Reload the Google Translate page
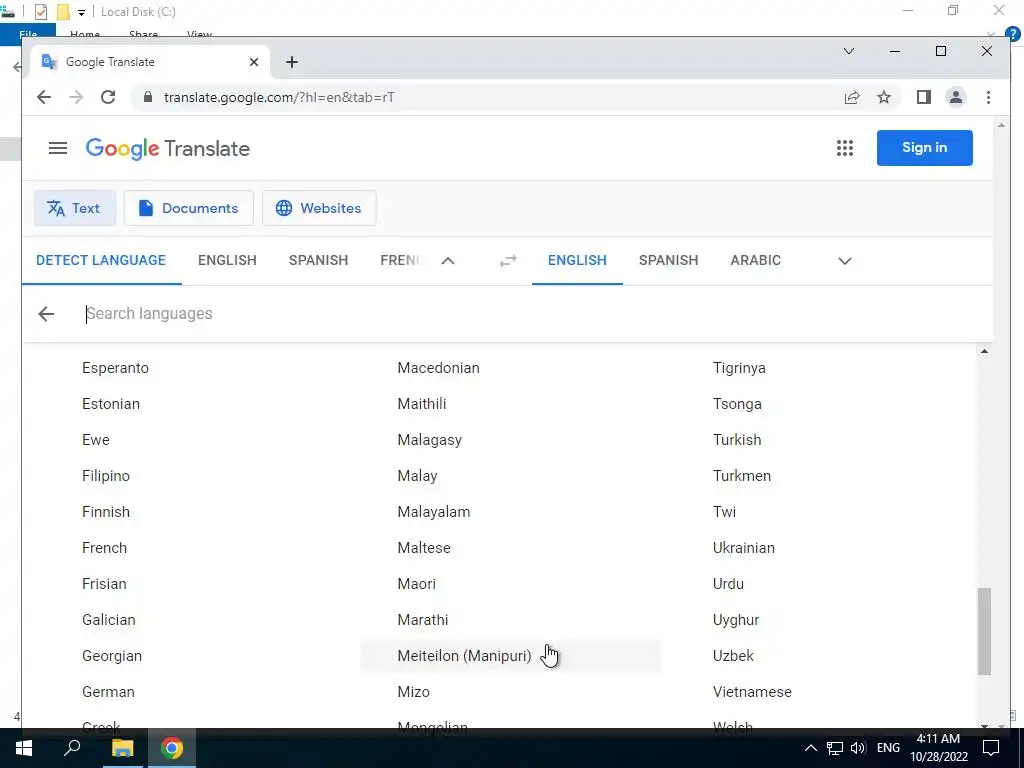 click(108, 97)
